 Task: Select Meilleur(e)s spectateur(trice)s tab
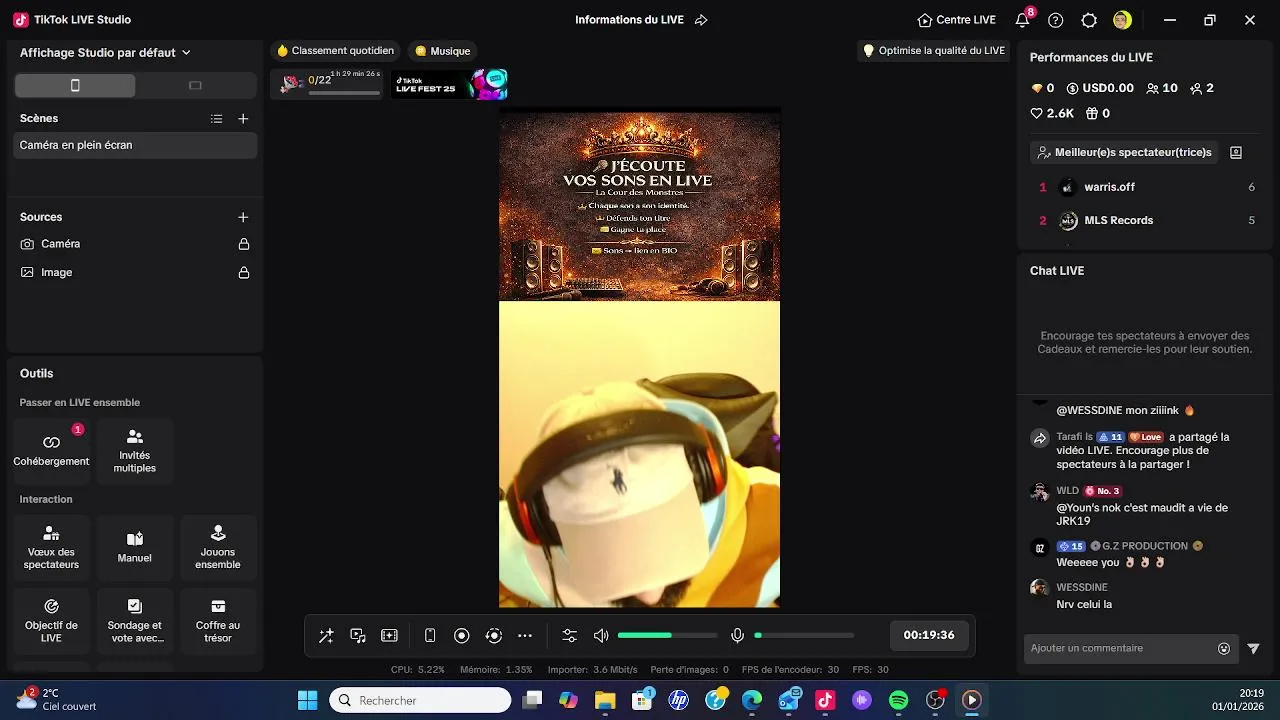(1126, 153)
